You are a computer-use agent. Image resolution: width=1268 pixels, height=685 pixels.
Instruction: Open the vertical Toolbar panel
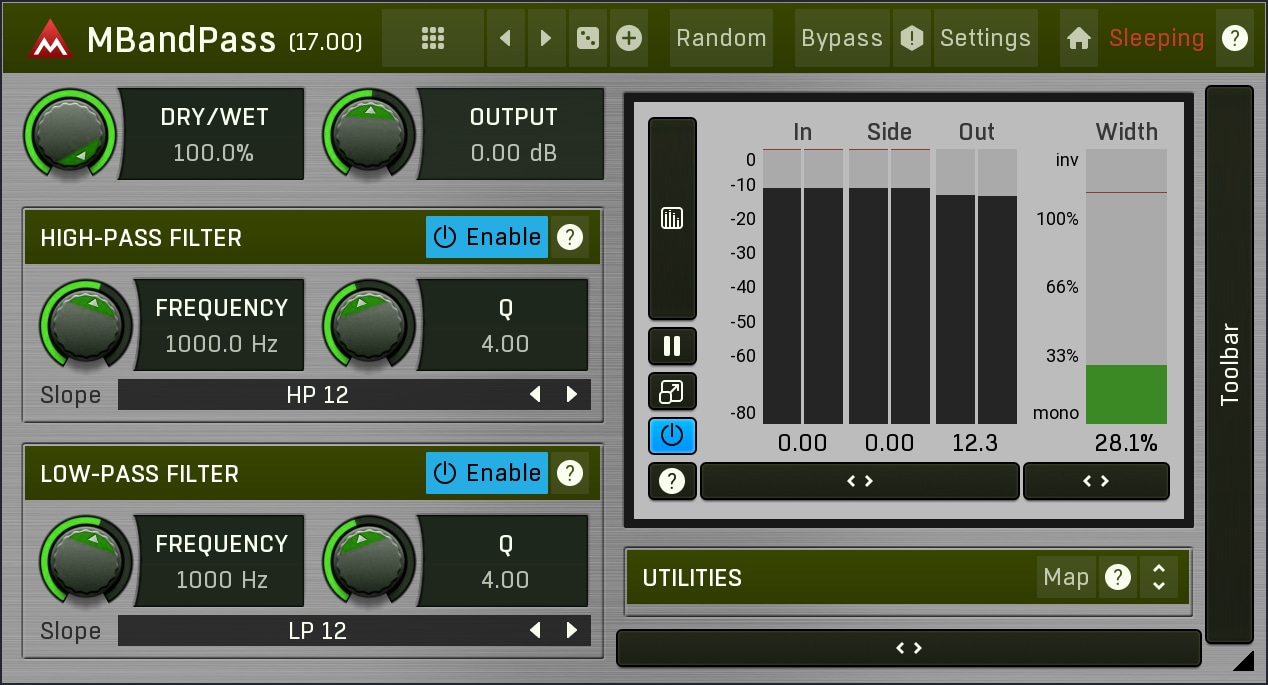tap(1229, 364)
